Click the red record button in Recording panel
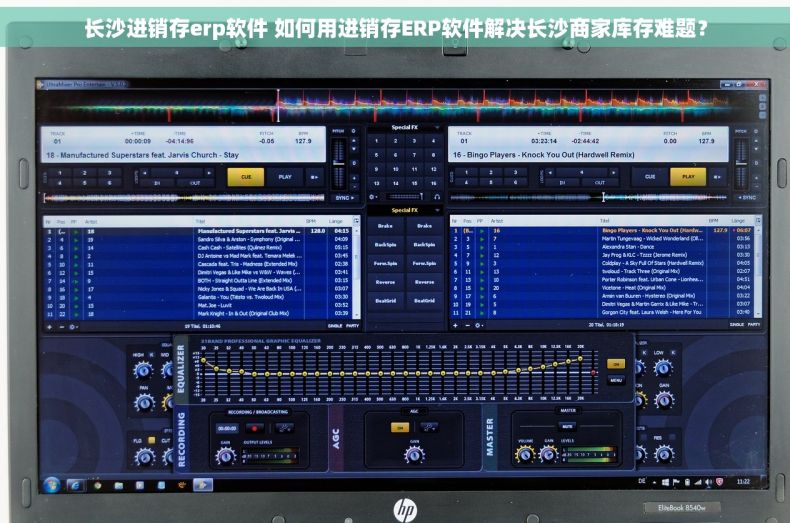Screen dimensions: 790x523 254,428
